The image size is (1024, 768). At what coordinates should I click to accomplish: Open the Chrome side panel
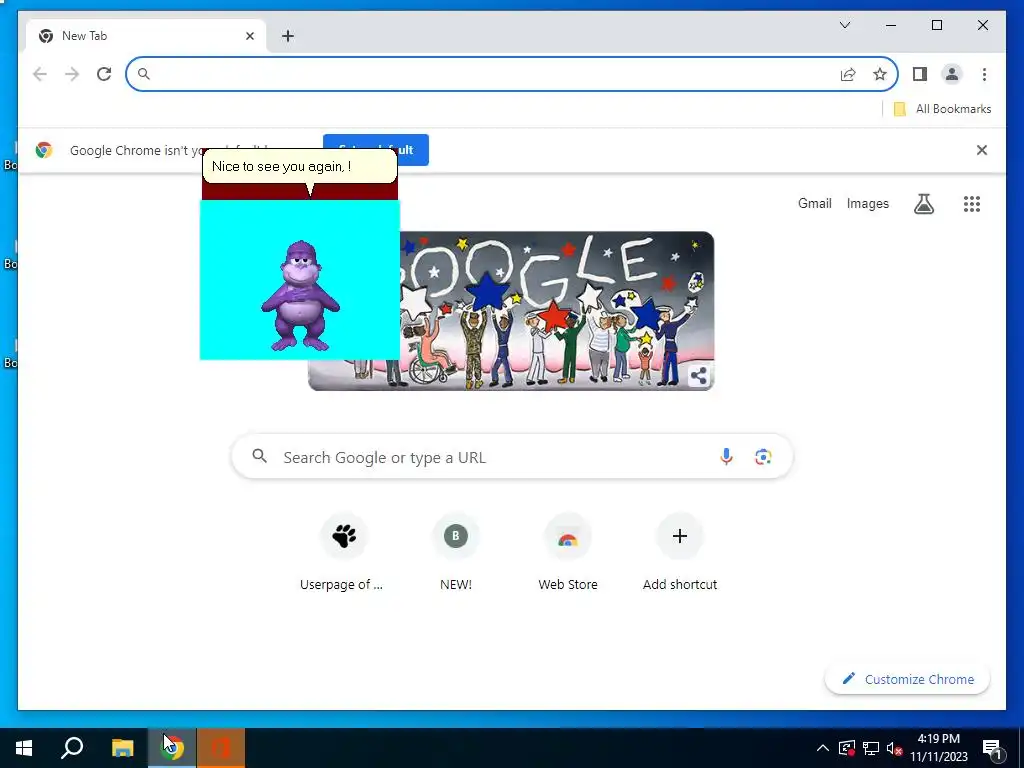click(x=920, y=74)
